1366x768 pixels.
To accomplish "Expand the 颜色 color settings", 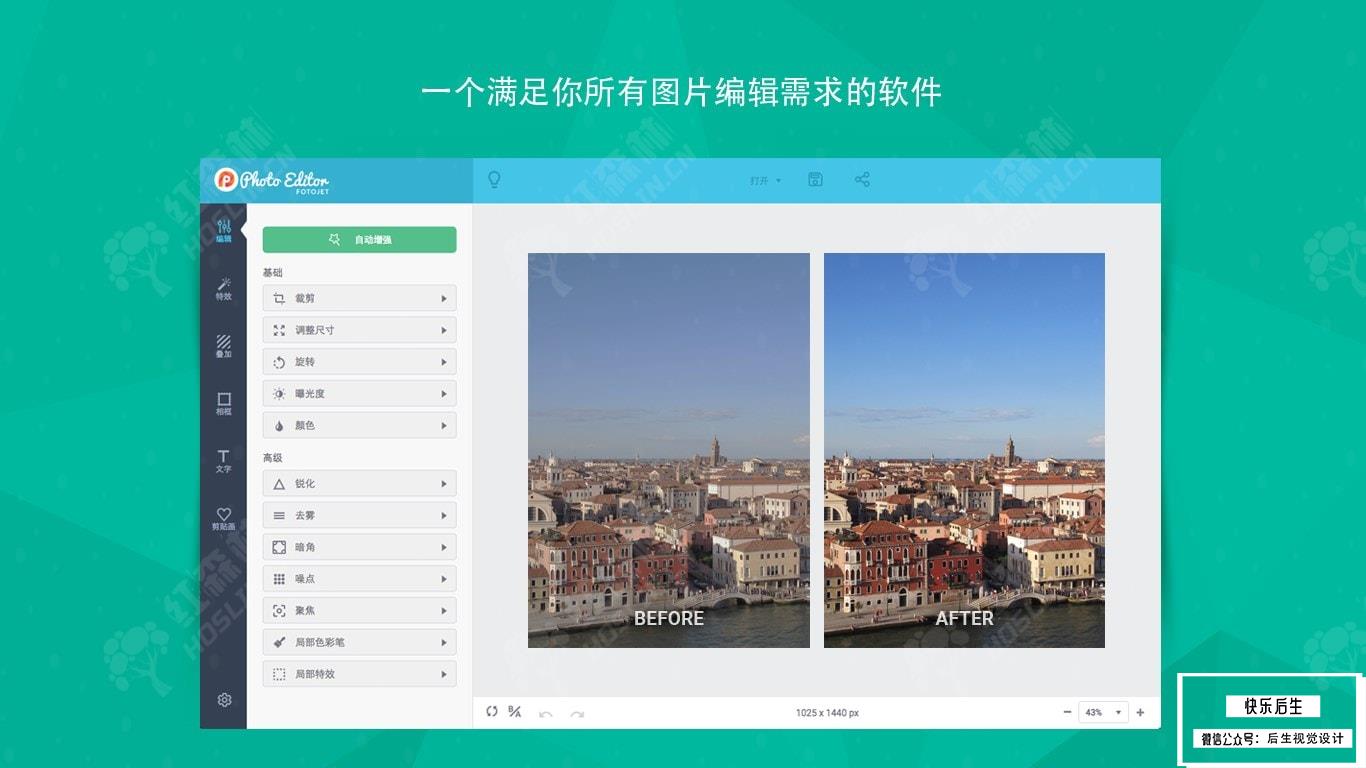I will click(x=359, y=425).
